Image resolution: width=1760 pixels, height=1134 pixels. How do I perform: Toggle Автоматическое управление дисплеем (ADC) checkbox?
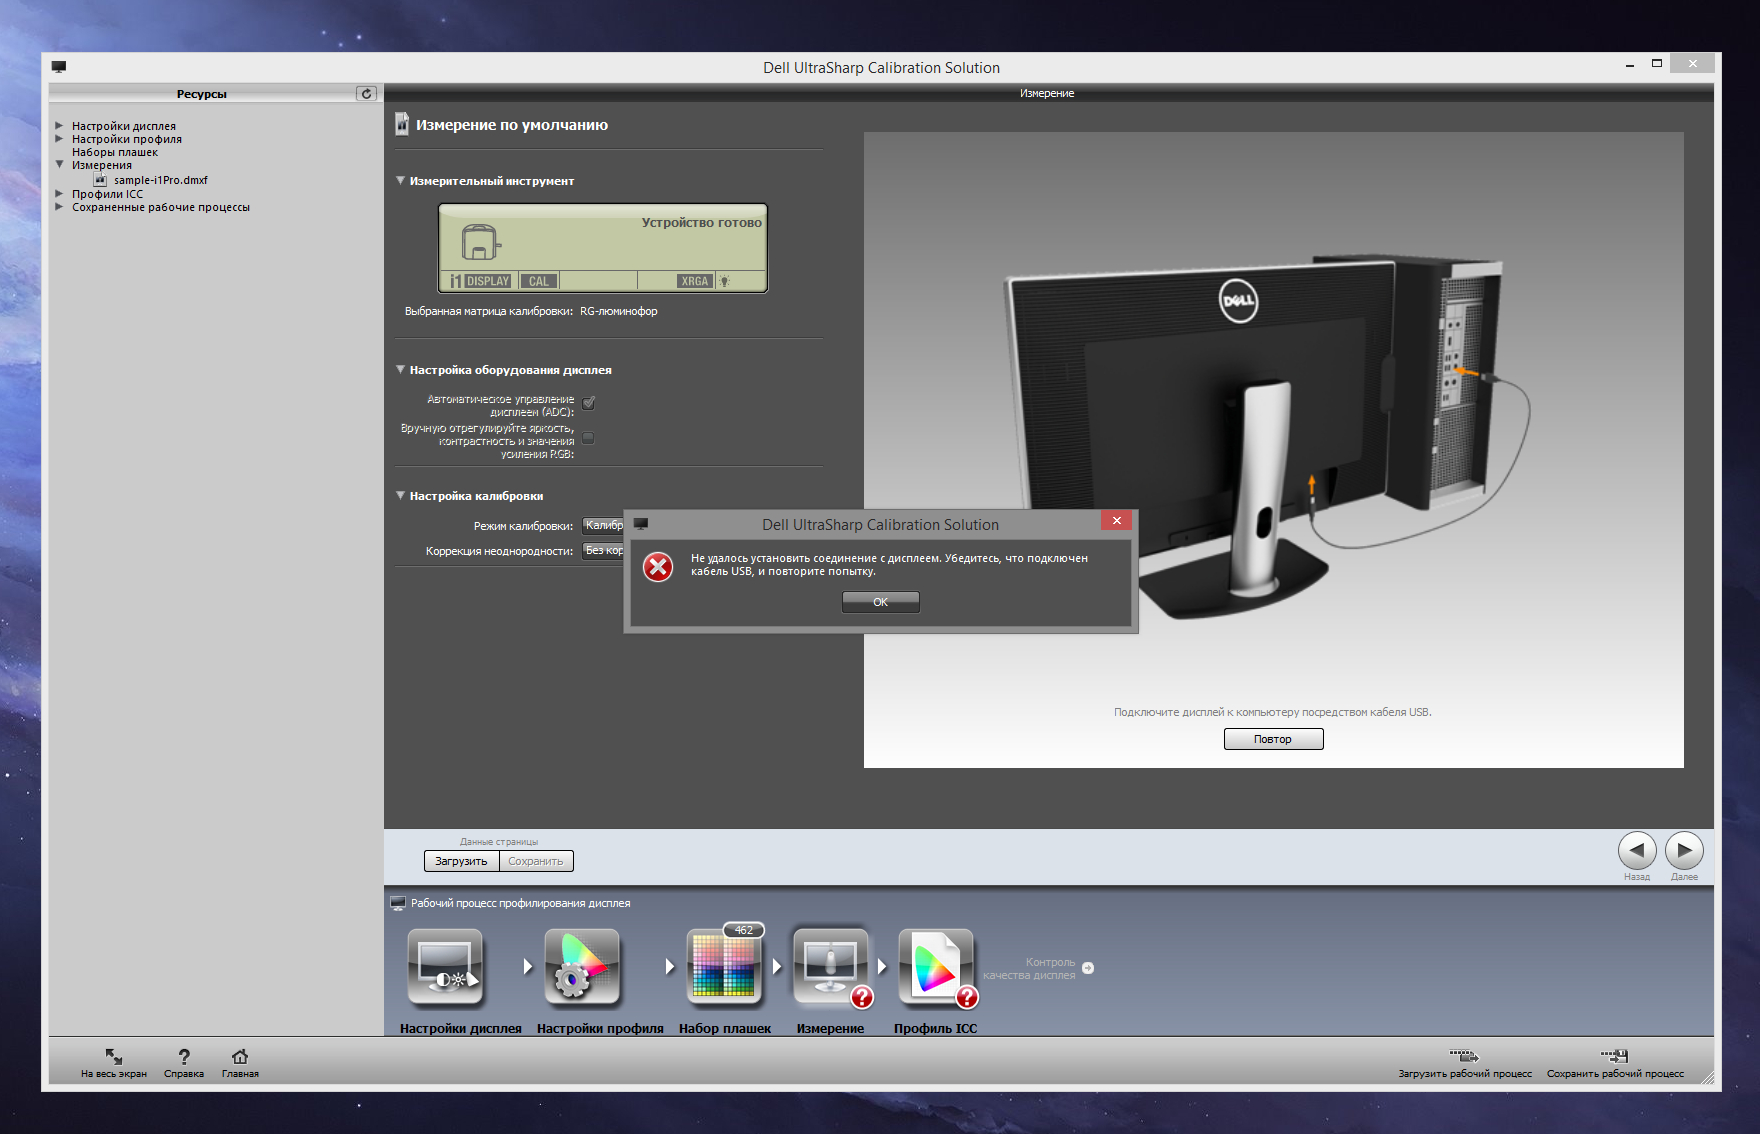[588, 403]
